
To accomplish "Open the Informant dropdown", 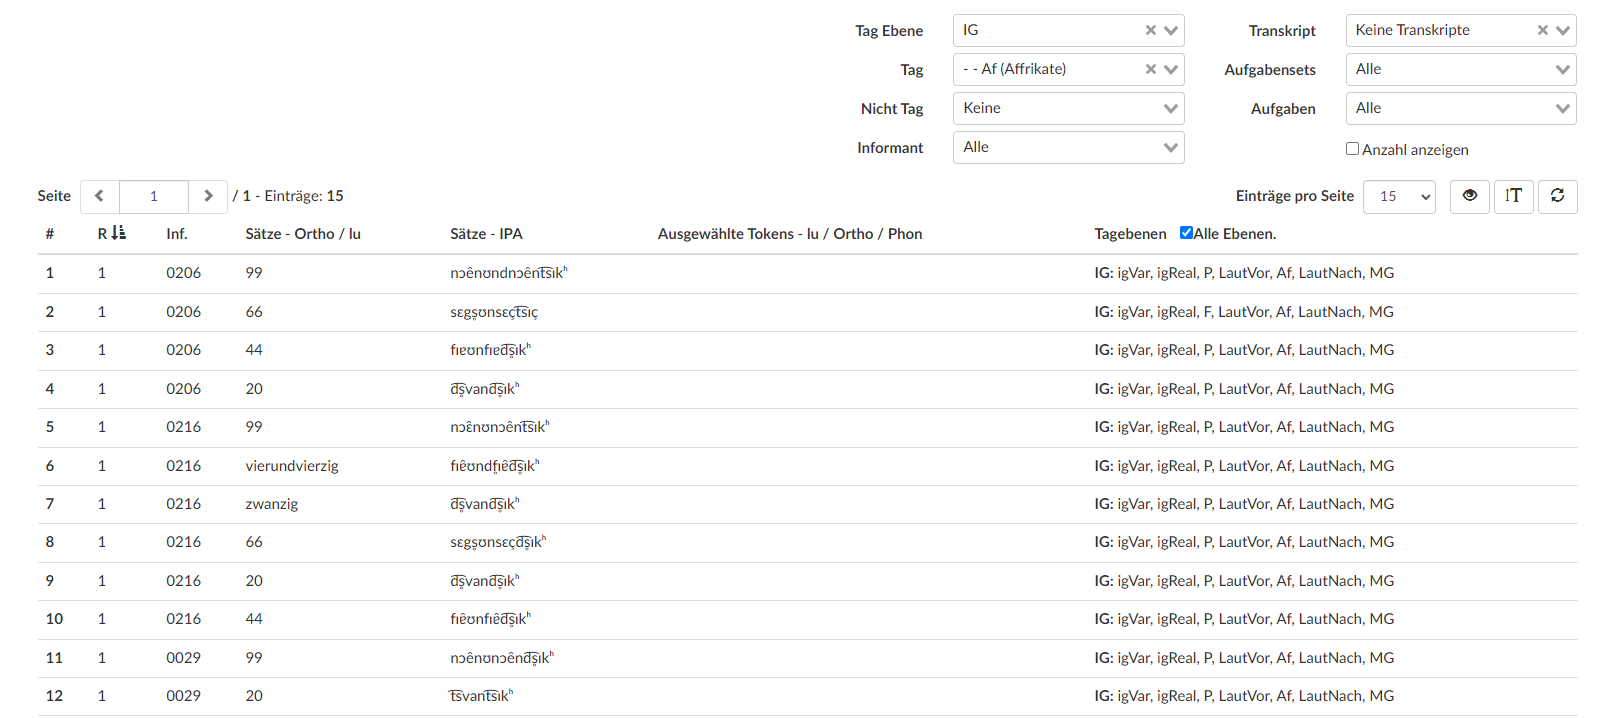I will click(x=1069, y=147).
